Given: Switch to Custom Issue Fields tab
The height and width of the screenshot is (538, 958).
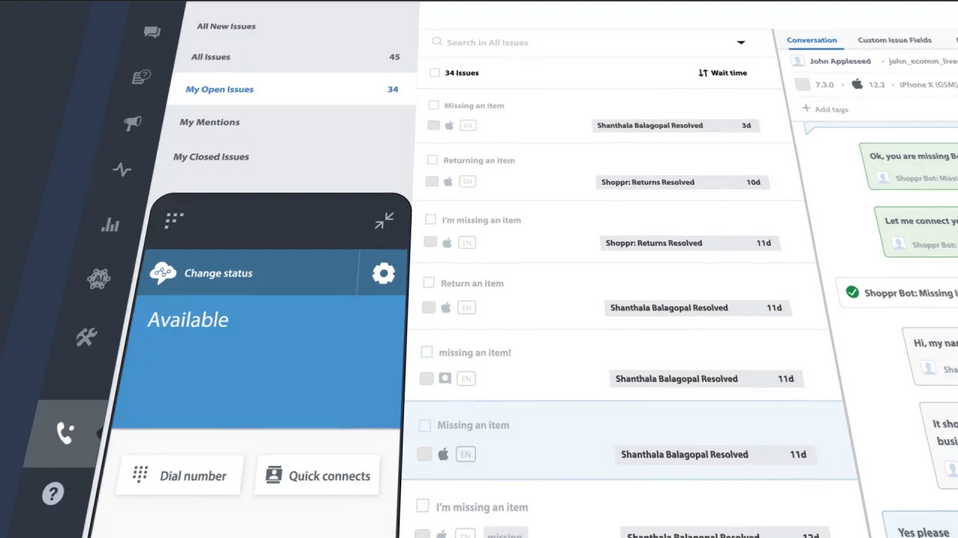Looking at the screenshot, I should coord(894,40).
